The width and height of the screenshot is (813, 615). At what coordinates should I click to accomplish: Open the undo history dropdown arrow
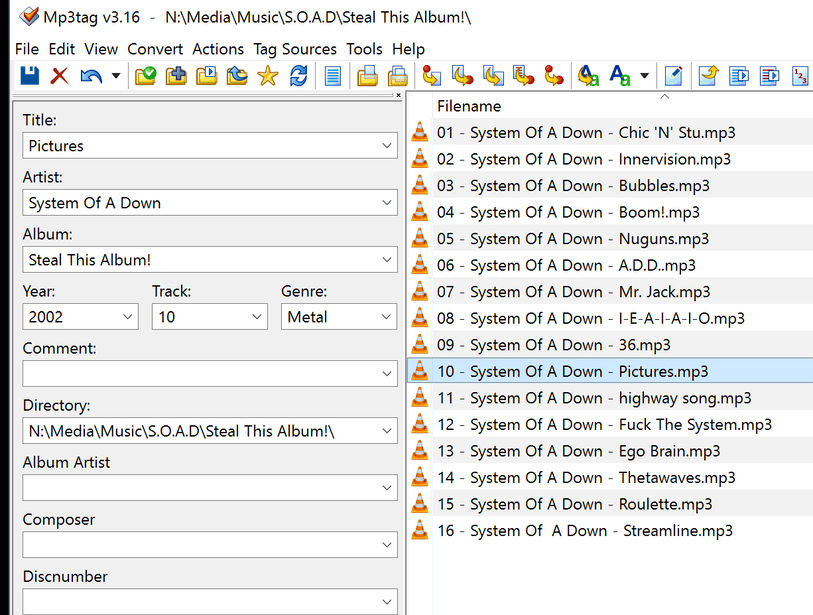[x=116, y=76]
